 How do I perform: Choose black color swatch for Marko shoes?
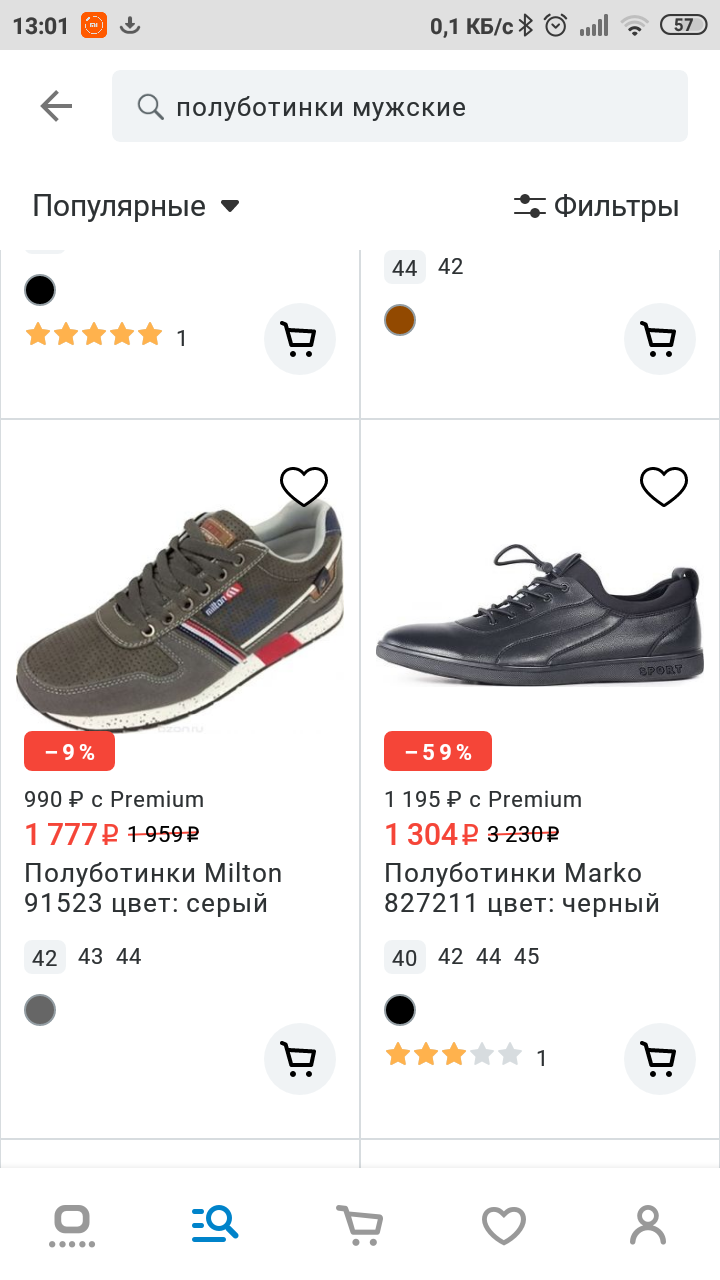click(x=400, y=1010)
